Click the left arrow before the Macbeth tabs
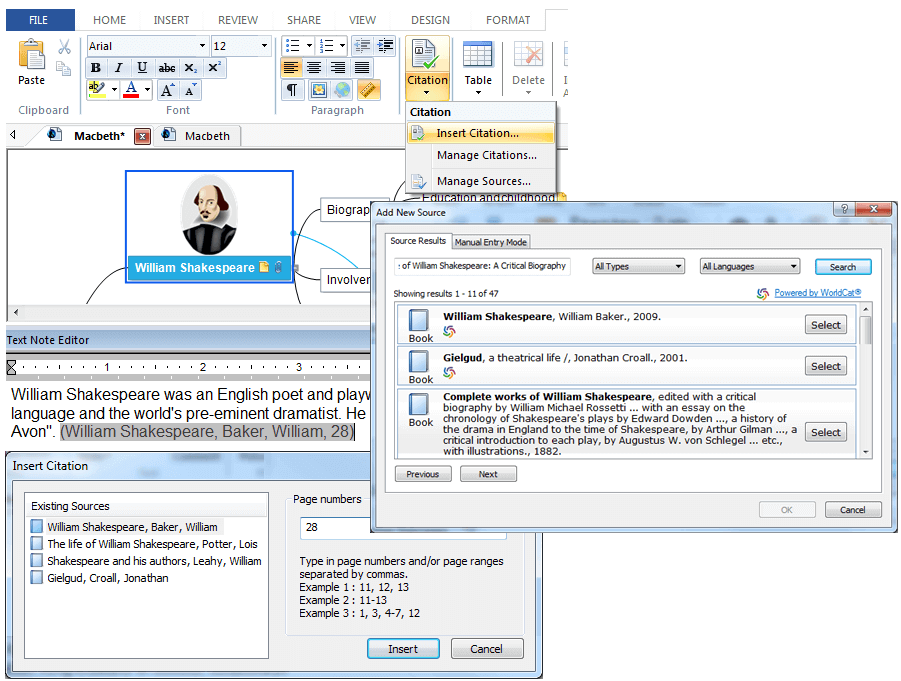The width and height of the screenshot is (901, 681). pyautogui.click(x=13, y=135)
